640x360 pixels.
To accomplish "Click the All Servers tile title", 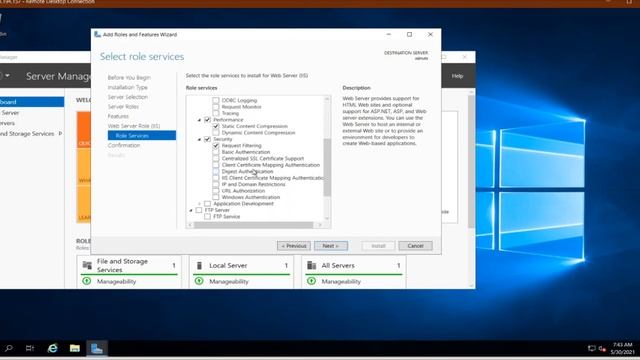I will [x=338, y=265].
